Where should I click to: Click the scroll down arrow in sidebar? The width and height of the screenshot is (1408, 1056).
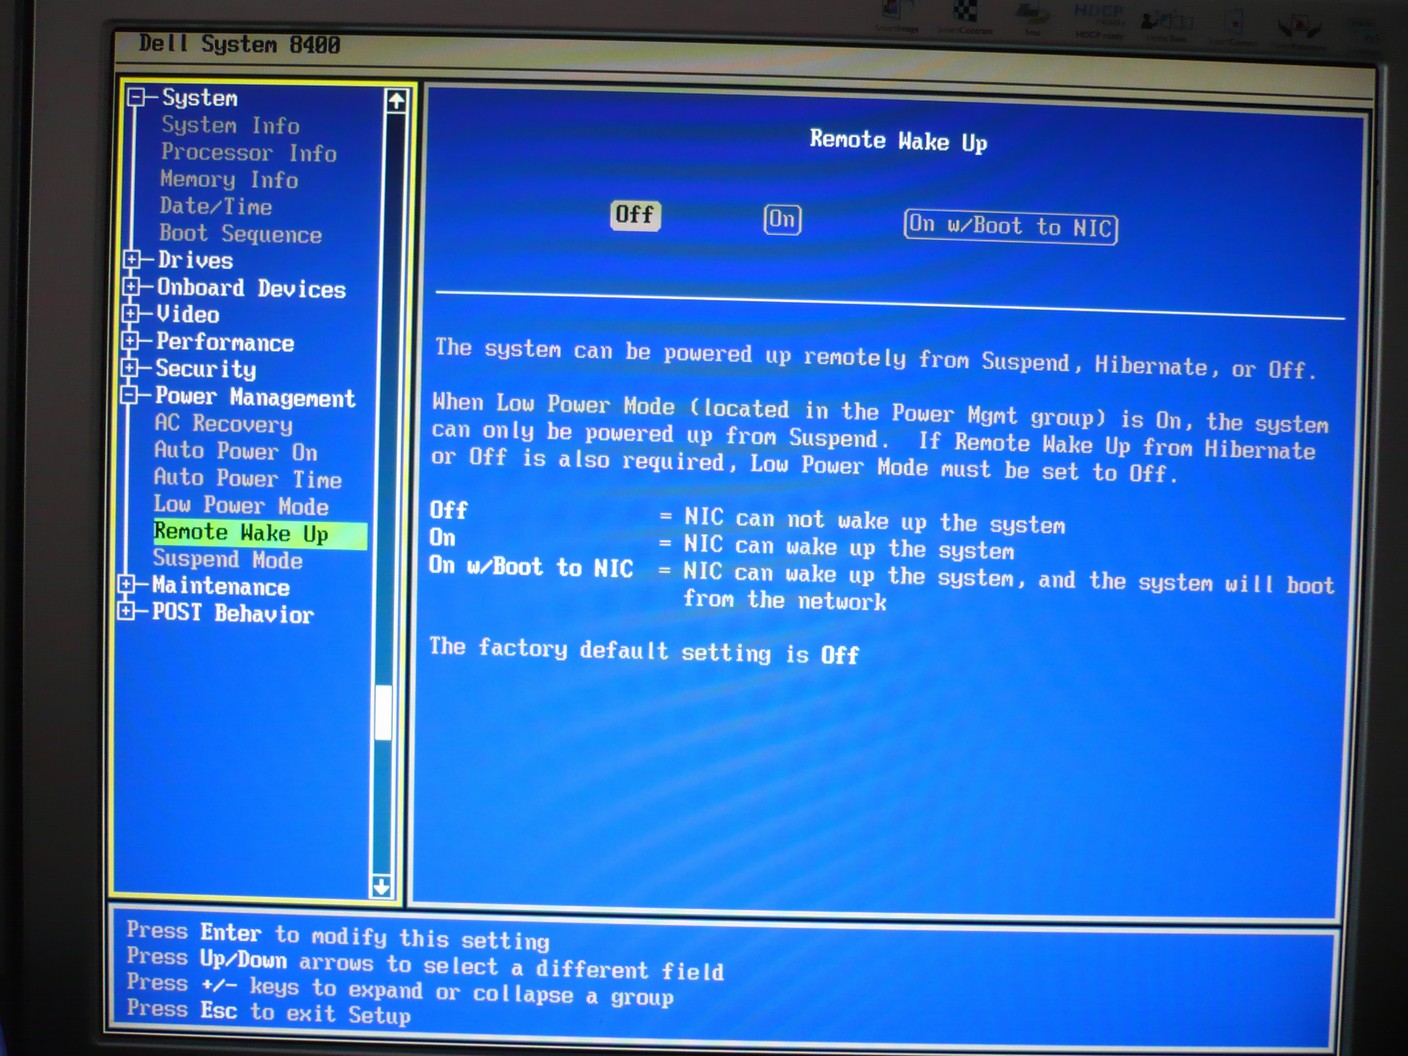[x=381, y=886]
